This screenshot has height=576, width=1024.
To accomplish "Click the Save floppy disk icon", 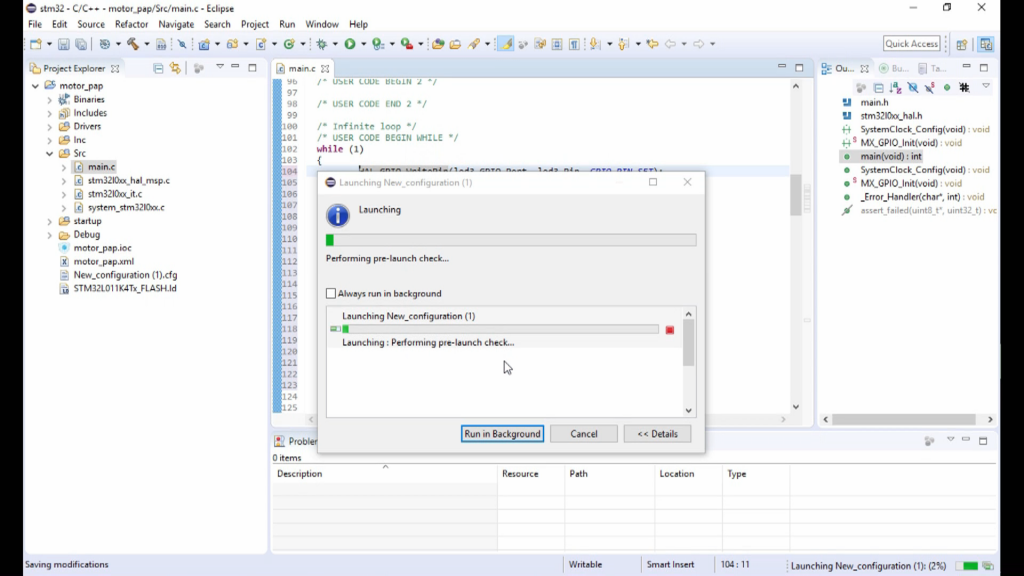I will 63,44.
